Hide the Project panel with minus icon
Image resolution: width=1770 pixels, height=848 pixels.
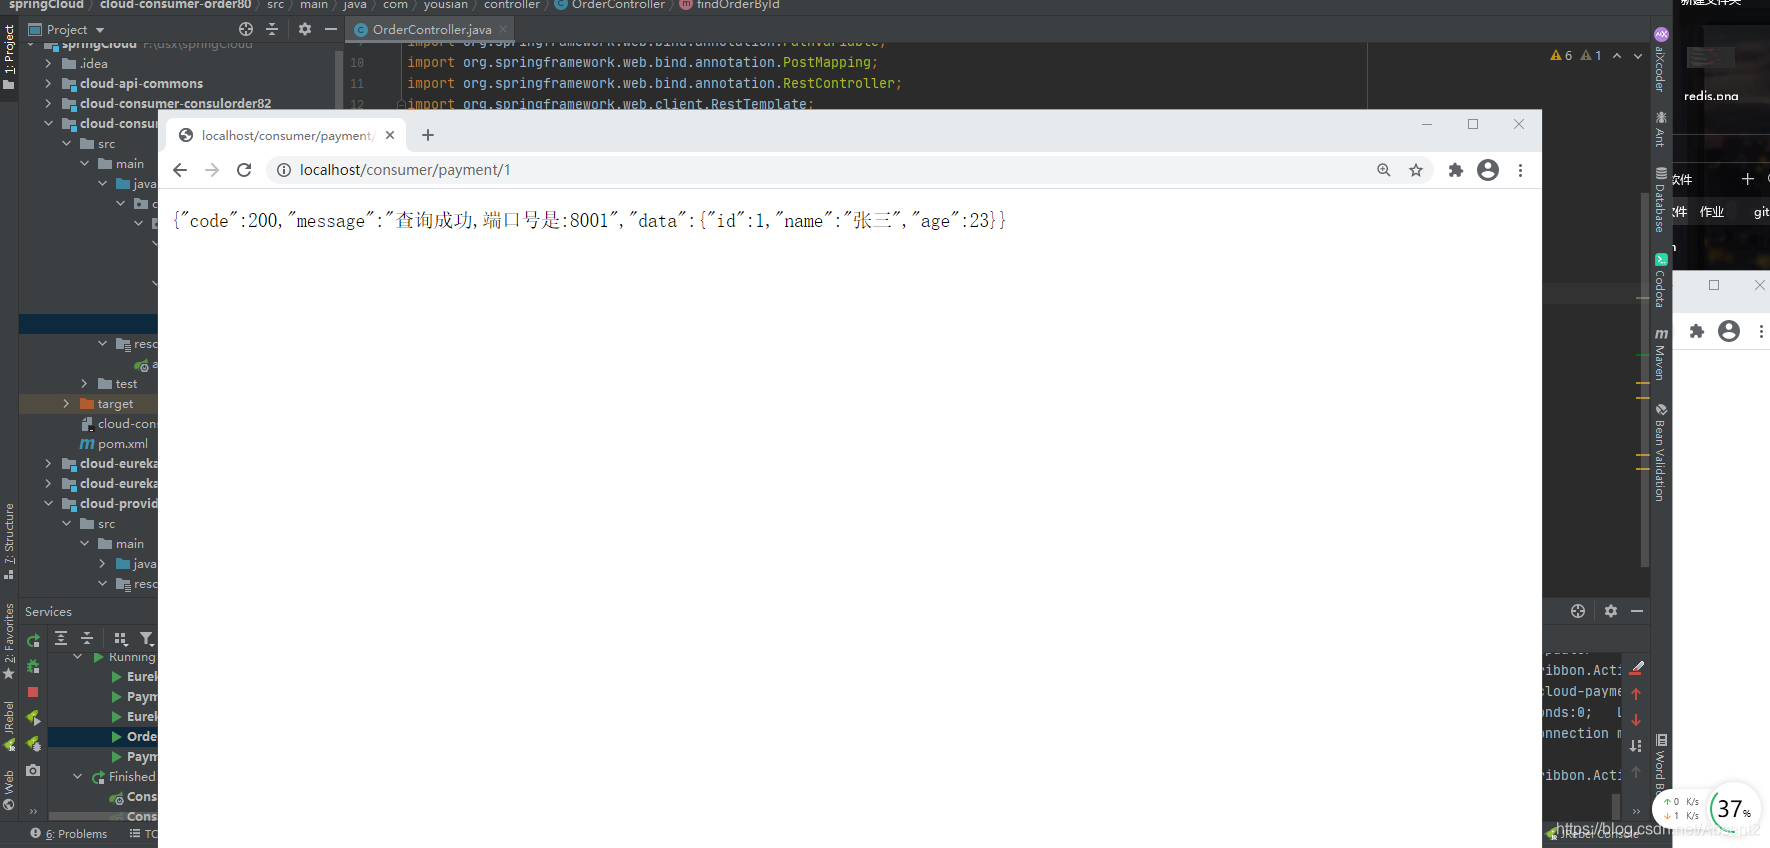[331, 29]
